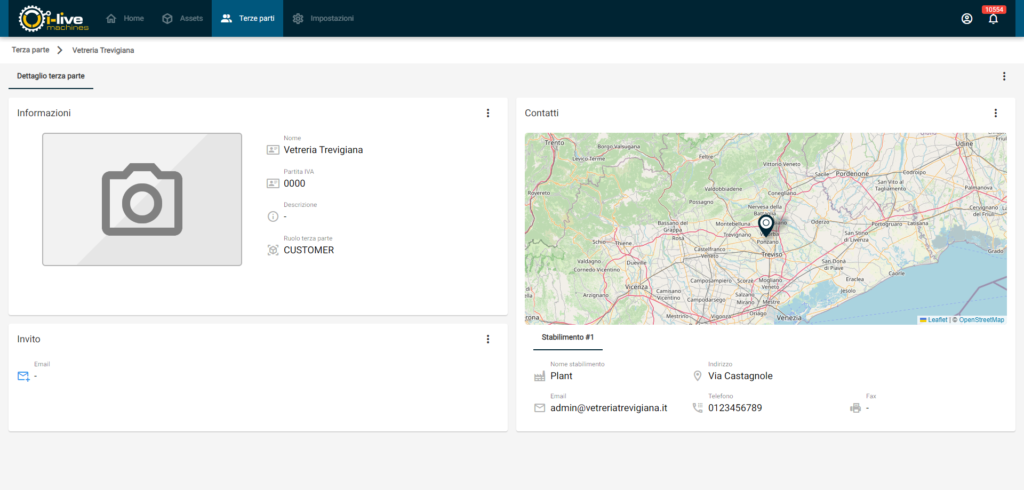Open the Invito card three-dot menu
This screenshot has width=1024, height=490.
[488, 339]
